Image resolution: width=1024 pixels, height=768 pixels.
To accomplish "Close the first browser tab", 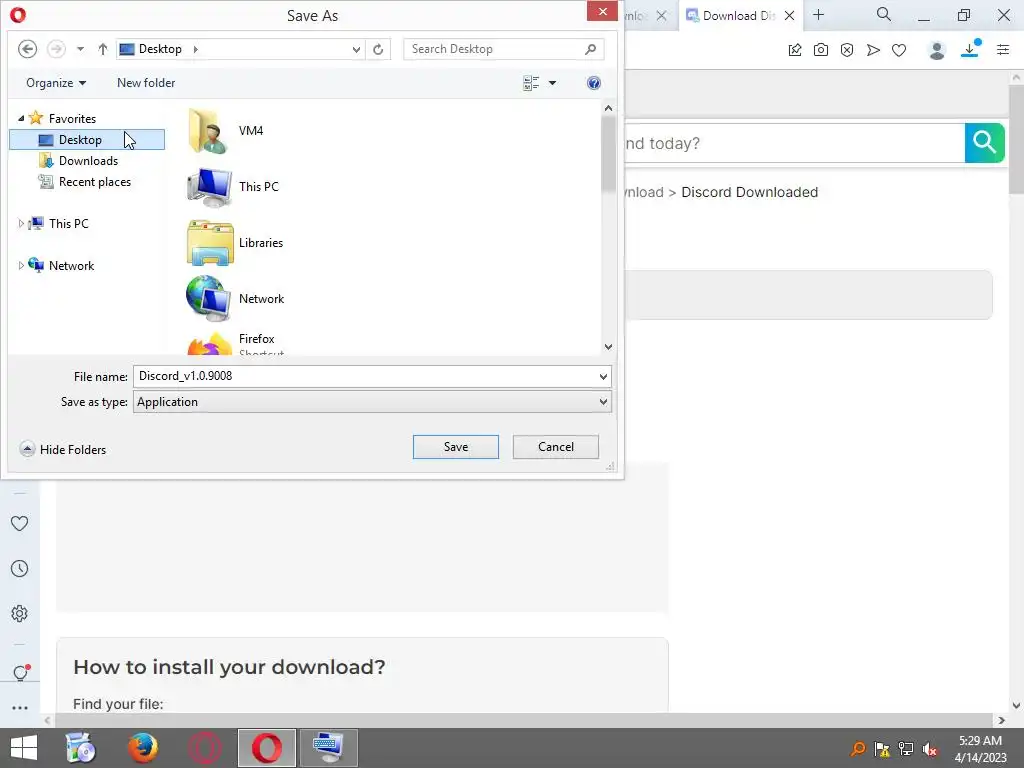I will 662,16.
